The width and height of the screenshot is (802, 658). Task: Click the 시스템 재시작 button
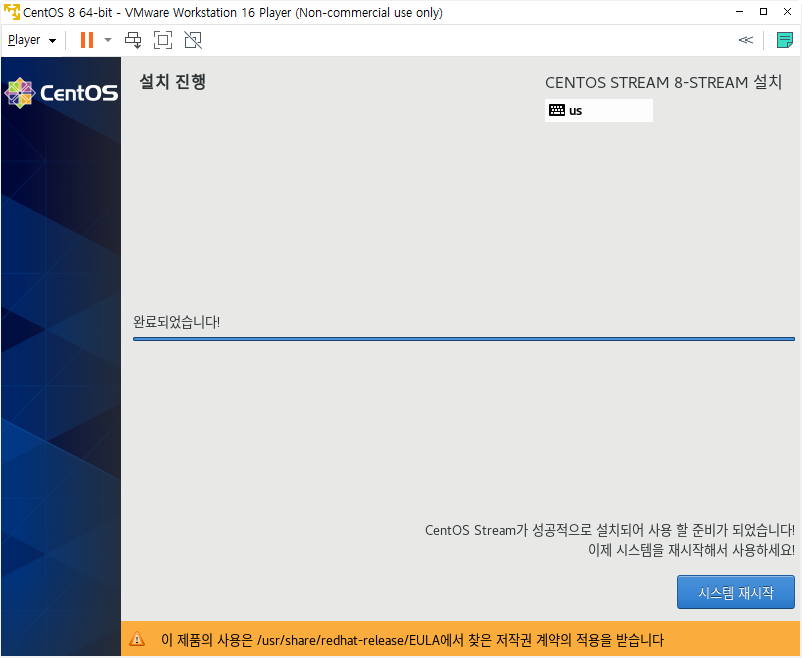[736, 593]
